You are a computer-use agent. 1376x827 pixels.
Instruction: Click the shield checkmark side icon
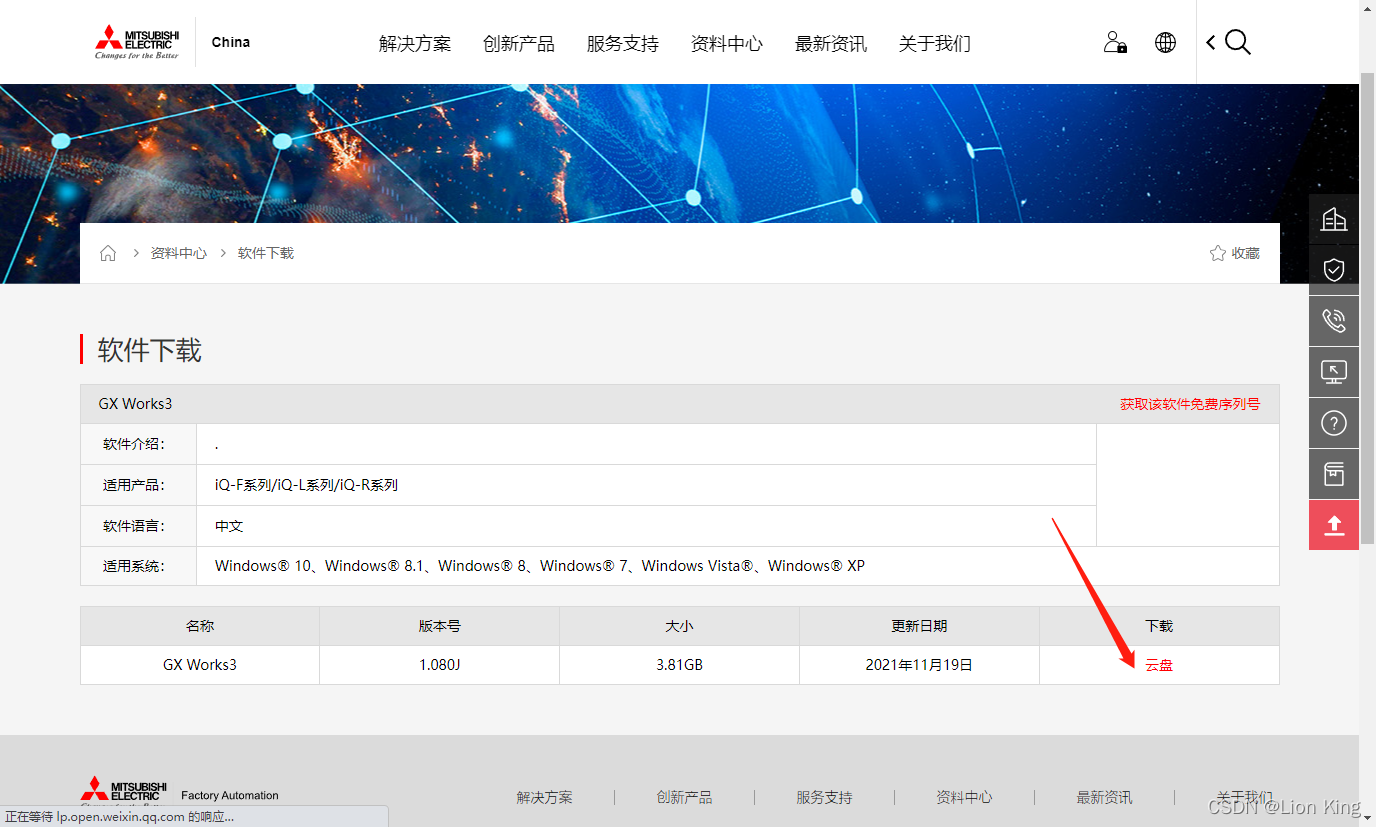(1334, 270)
